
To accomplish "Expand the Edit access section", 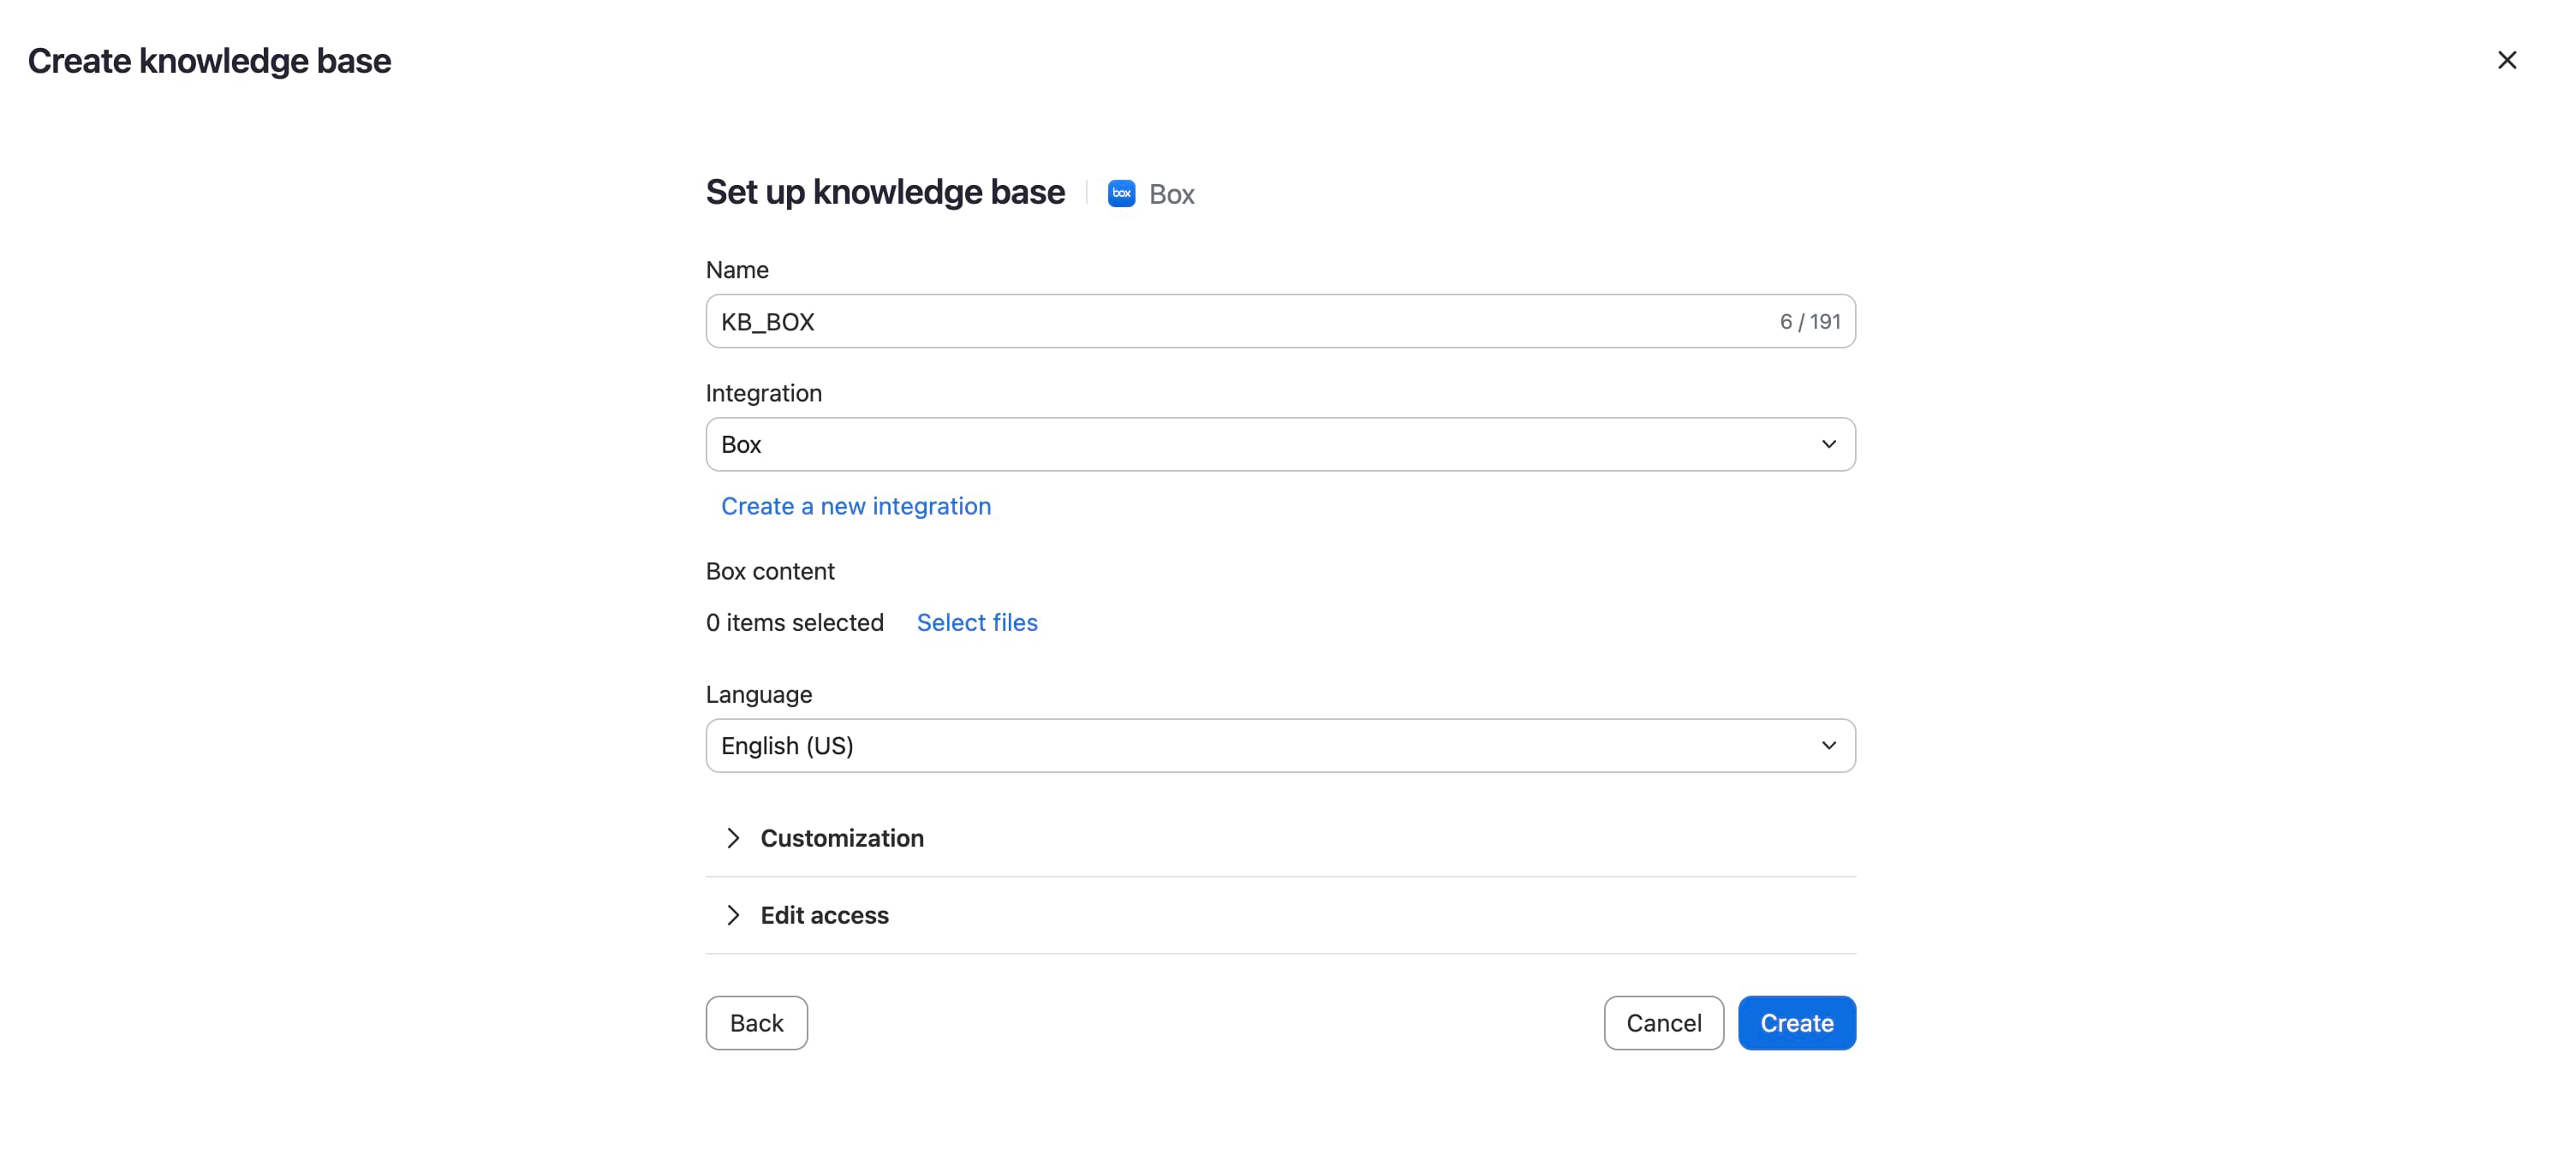I will 825,915.
